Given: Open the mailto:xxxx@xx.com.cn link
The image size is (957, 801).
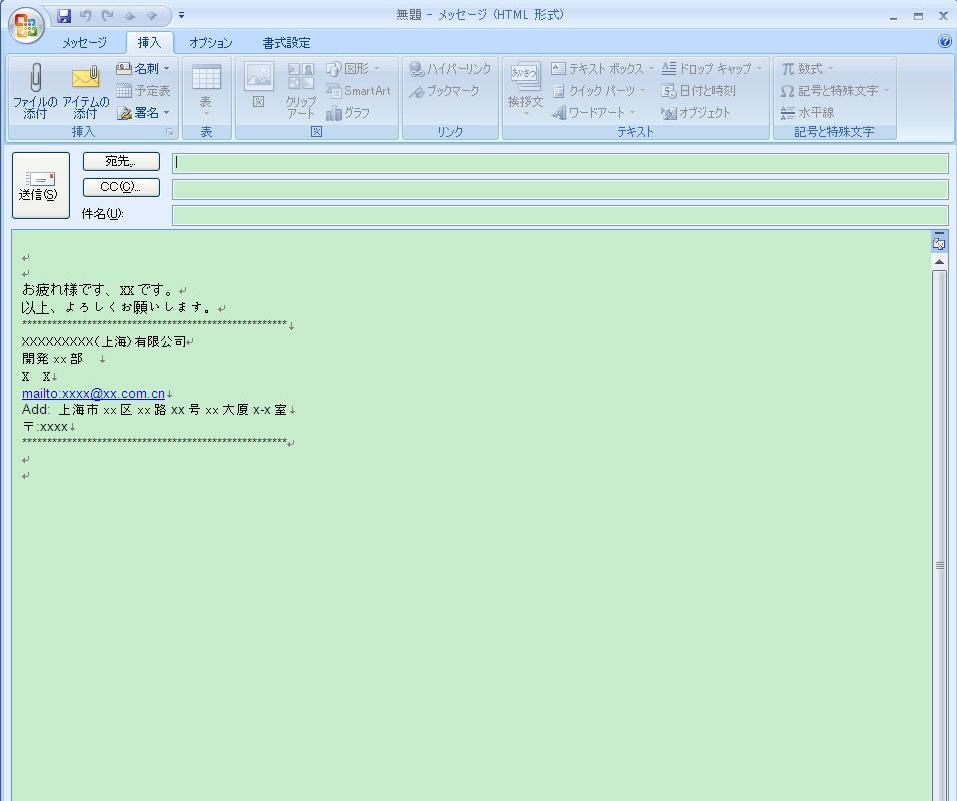Looking at the screenshot, I should pyautogui.click(x=93, y=393).
